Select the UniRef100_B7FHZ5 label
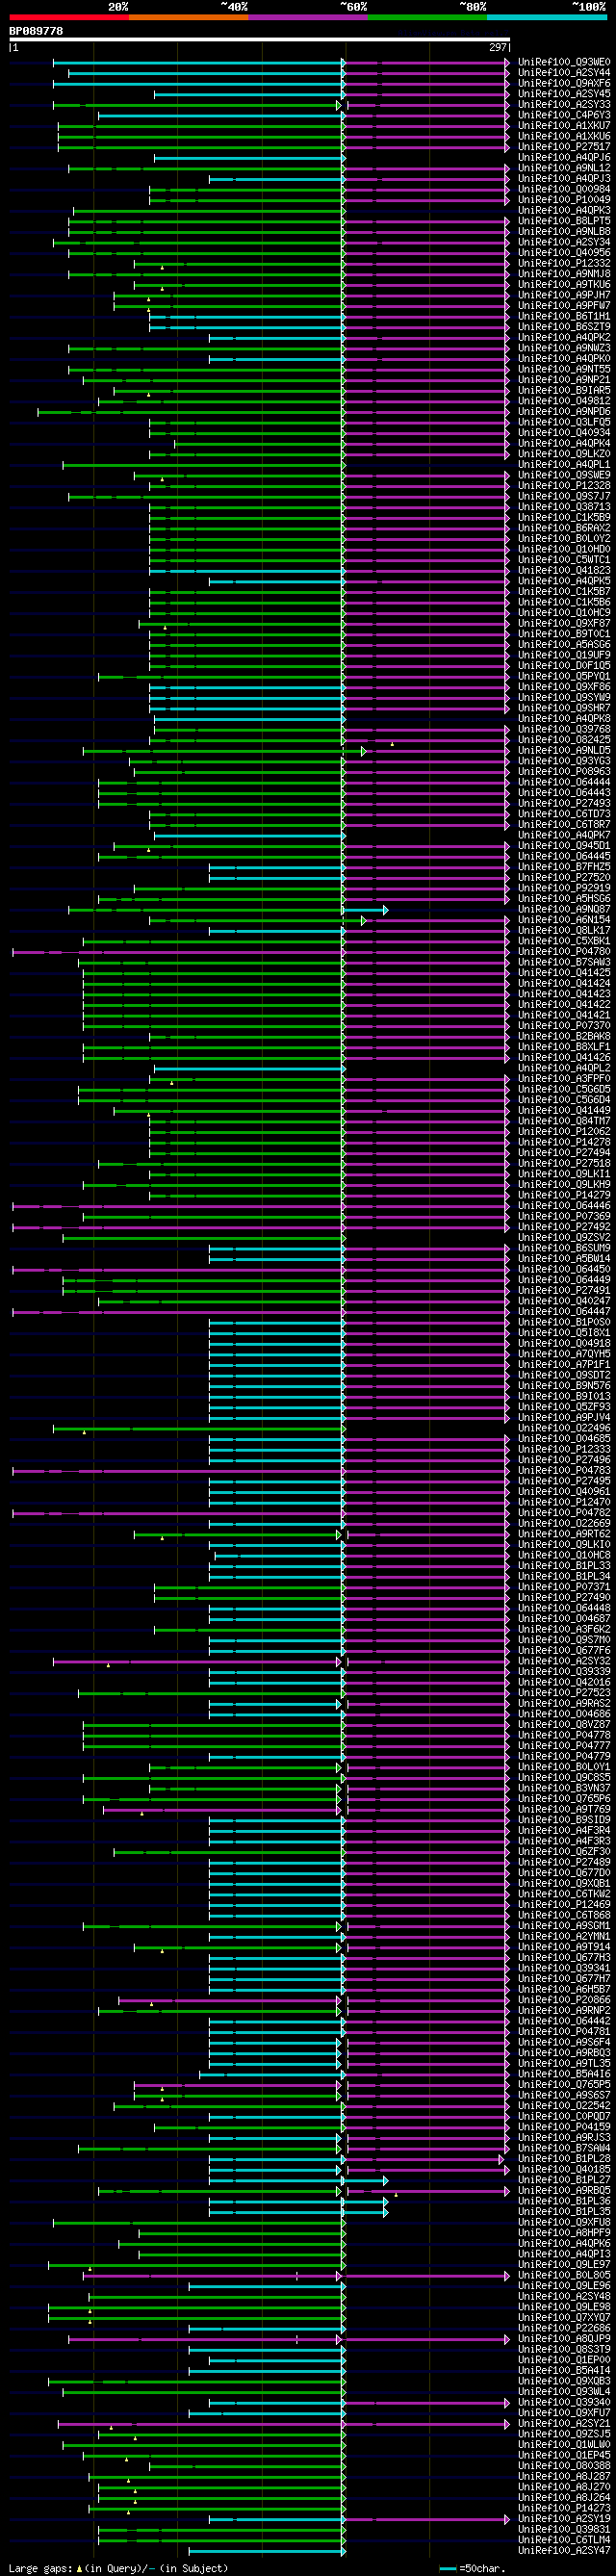Image resolution: width=616 pixels, height=2576 pixels. tap(564, 868)
